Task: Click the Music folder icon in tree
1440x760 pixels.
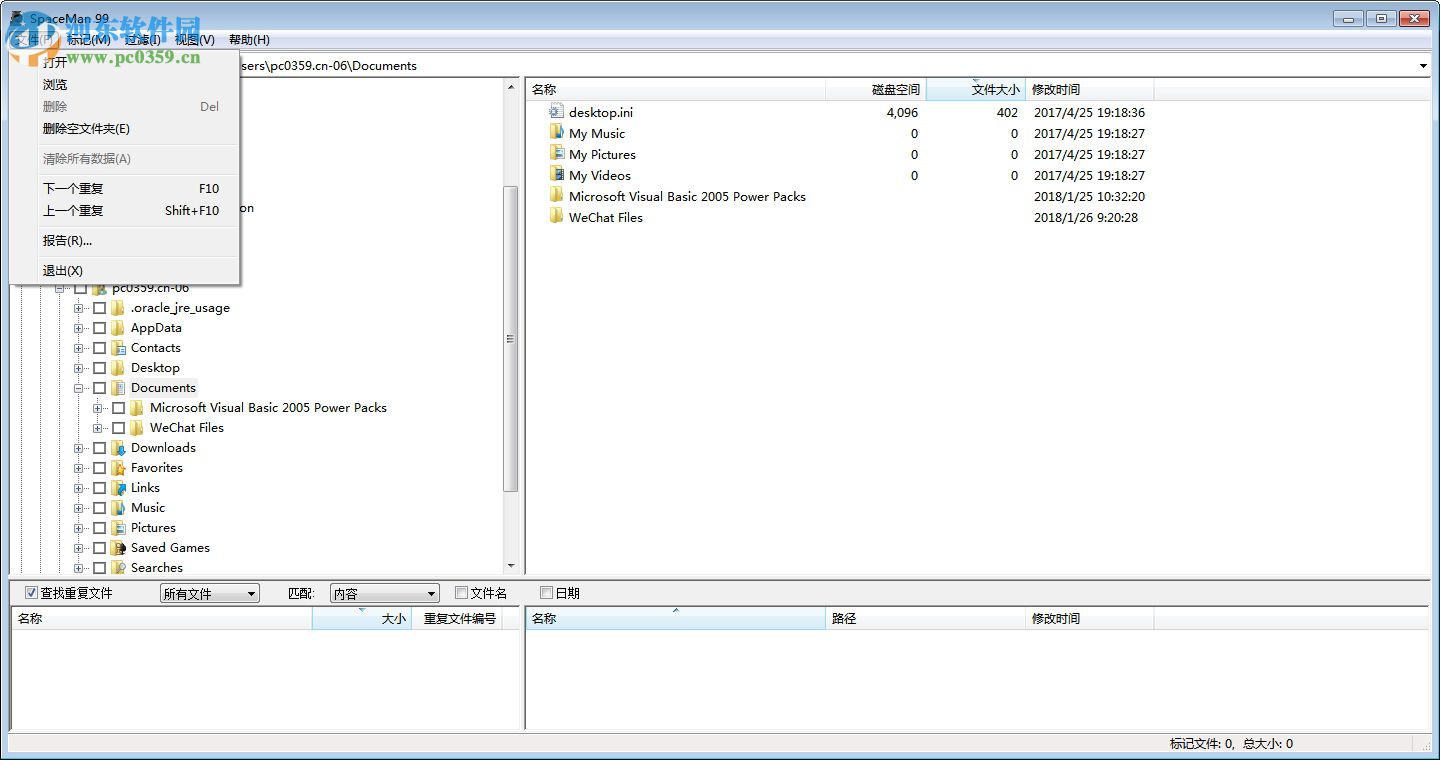Action: point(118,508)
